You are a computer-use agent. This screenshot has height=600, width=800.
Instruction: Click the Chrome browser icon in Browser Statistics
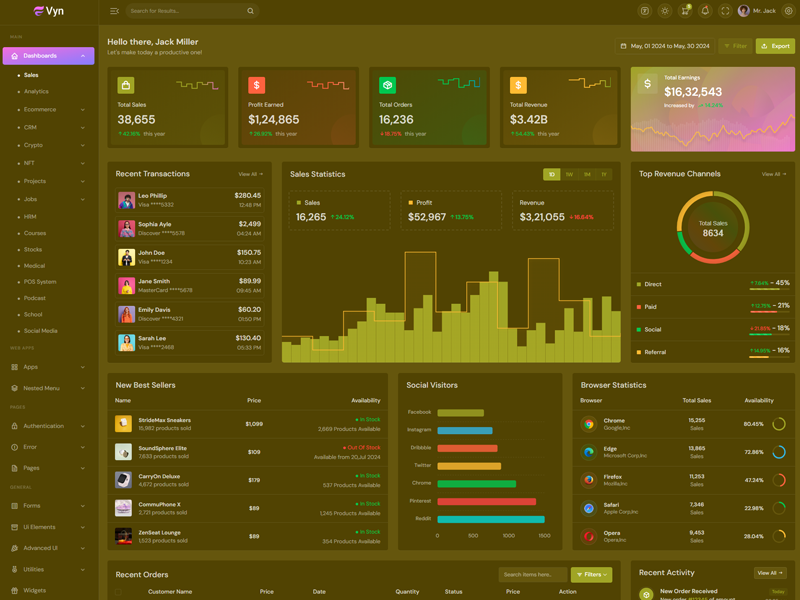(x=589, y=424)
